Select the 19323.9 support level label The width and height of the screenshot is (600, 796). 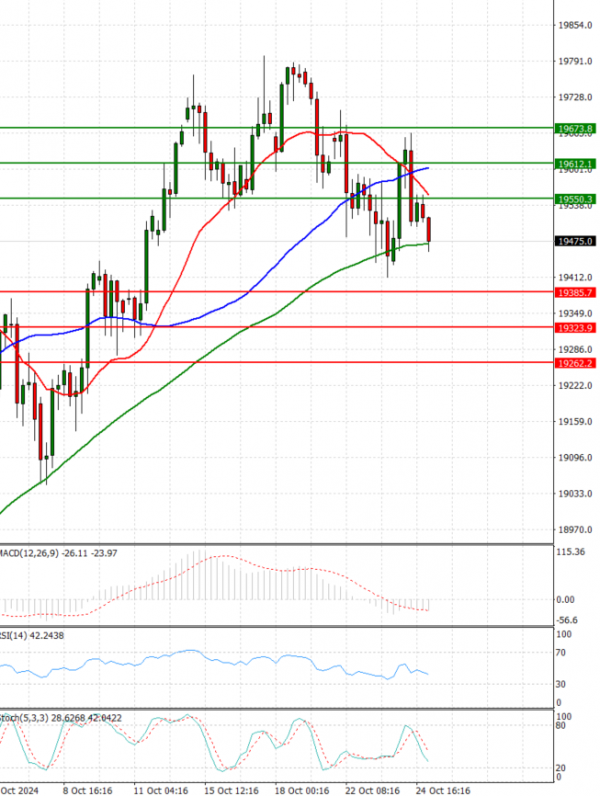tap(575, 327)
